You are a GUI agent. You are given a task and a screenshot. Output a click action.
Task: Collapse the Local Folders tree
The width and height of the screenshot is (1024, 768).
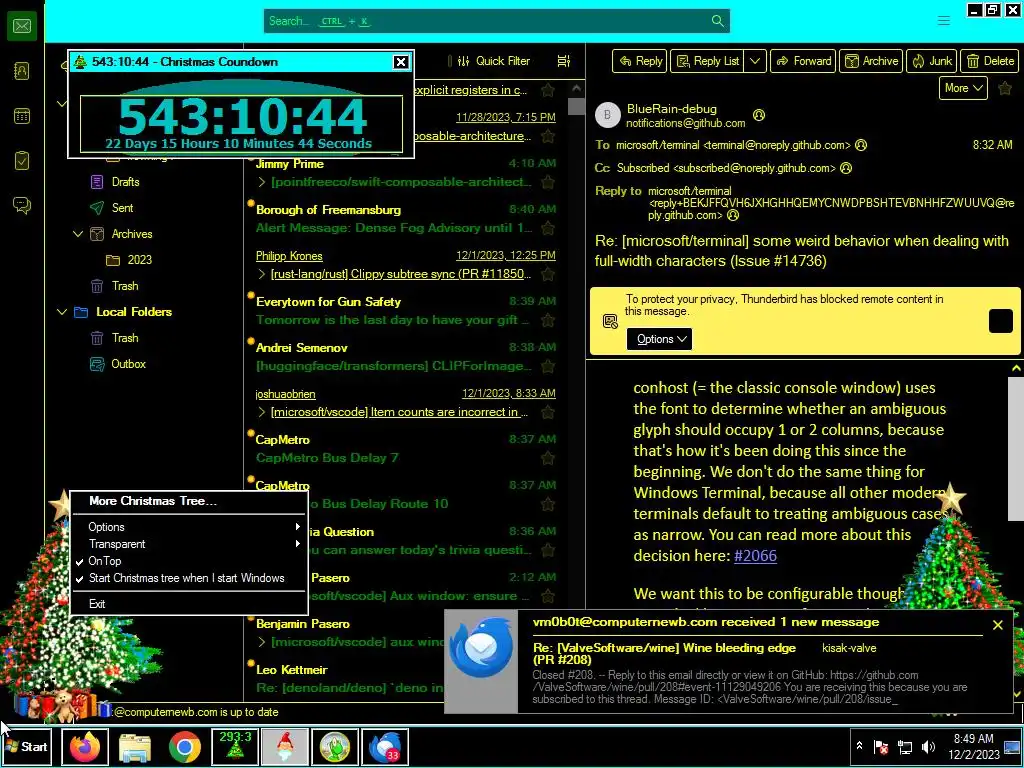pyautogui.click(x=62, y=312)
